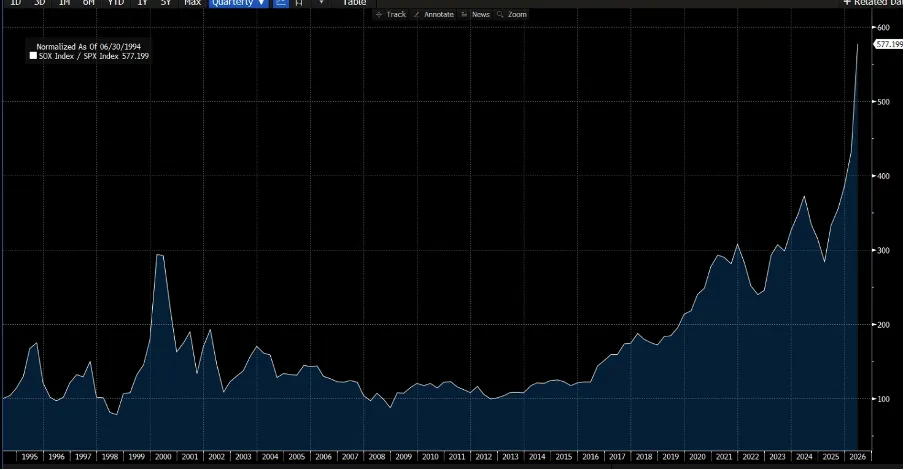
Task: Toggle SOX/SPX series legend white box
Action: point(33,56)
